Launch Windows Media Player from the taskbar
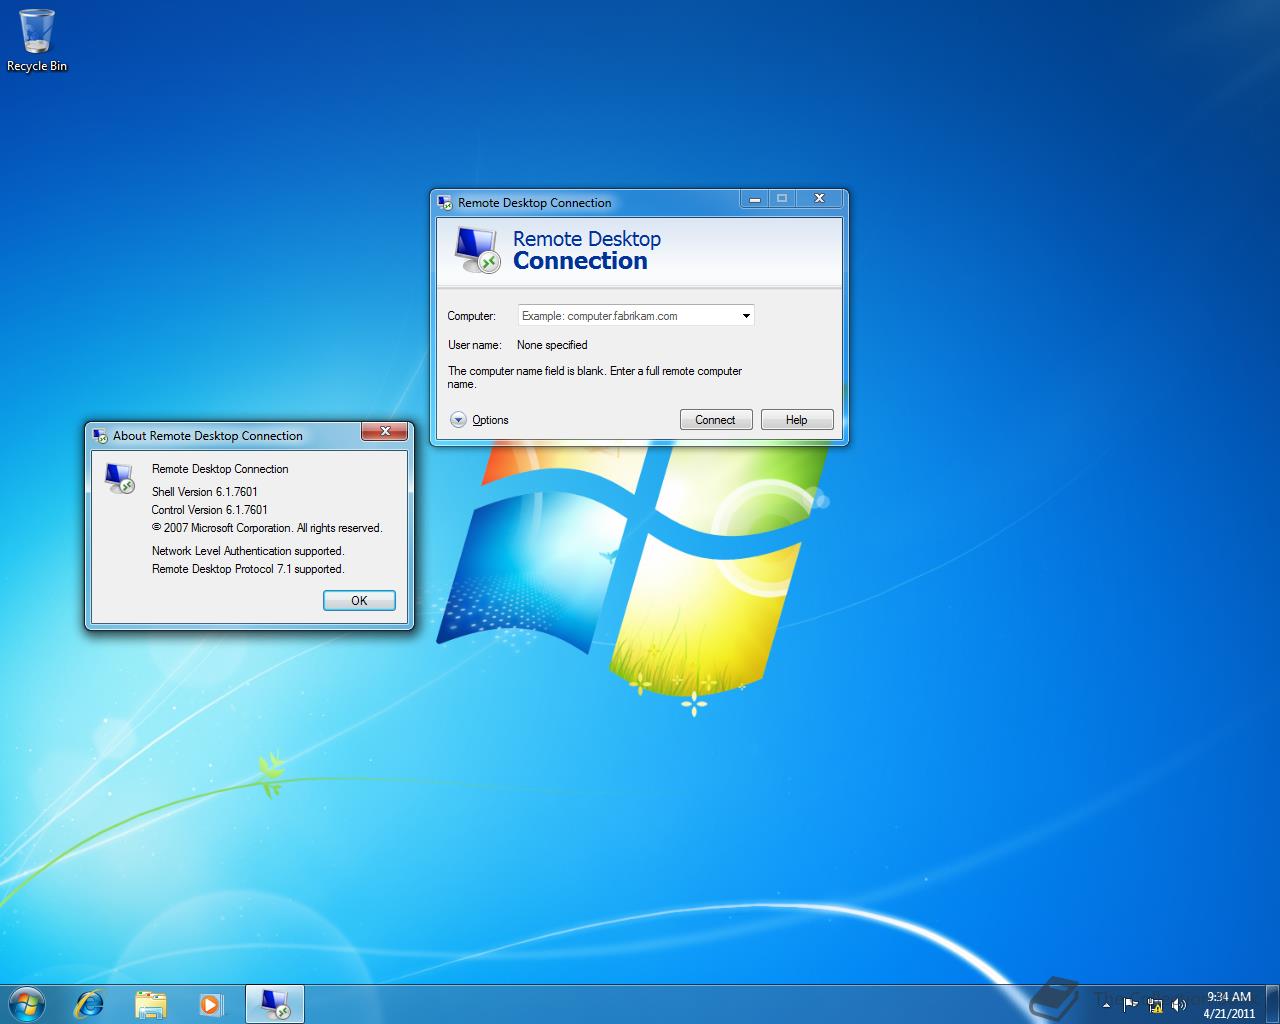 click(x=211, y=1004)
